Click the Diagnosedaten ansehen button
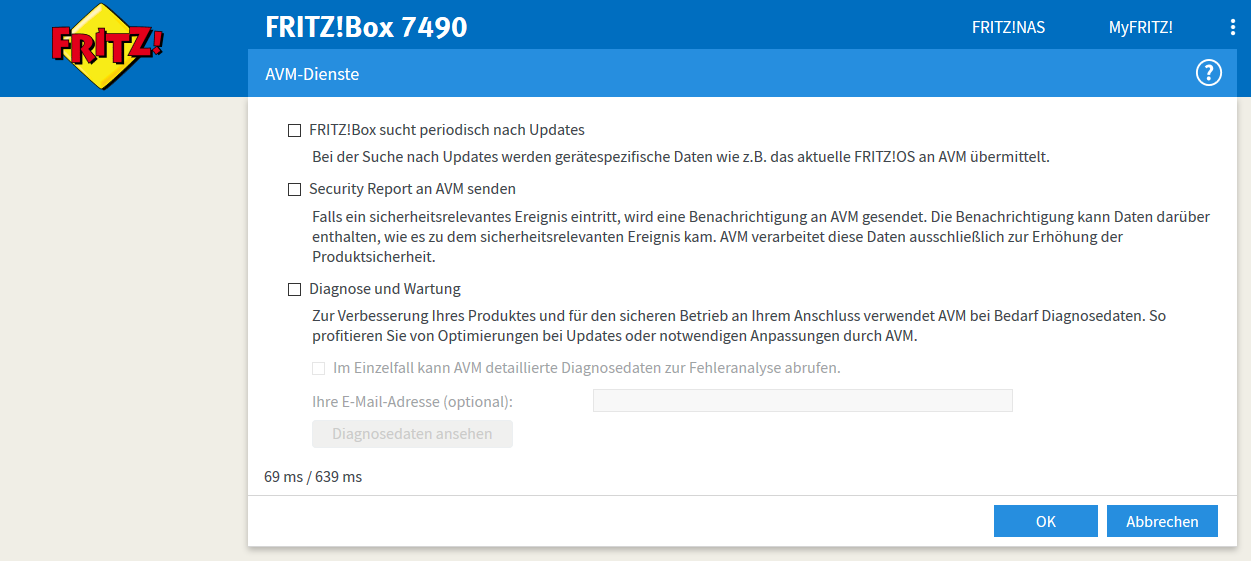This screenshot has height=561, width=1251. click(x=412, y=434)
